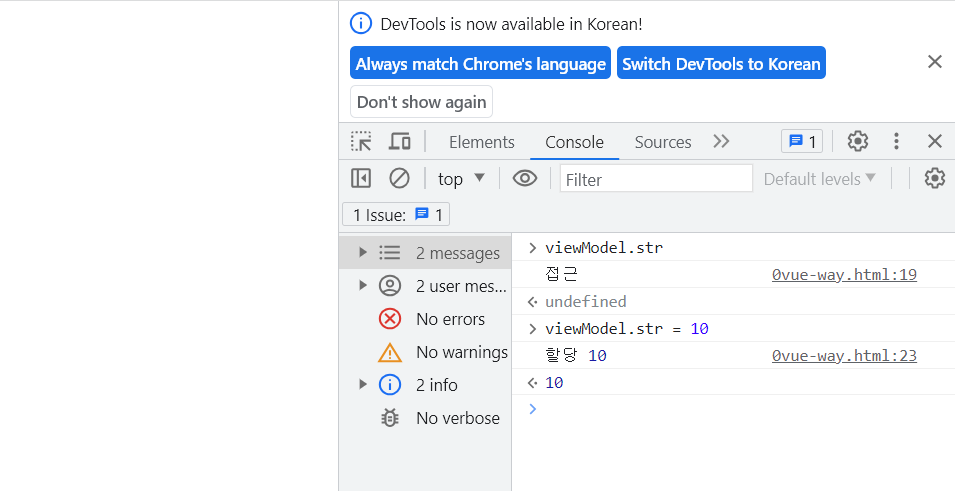Click the messages list icon in sidebar
This screenshot has height=491, width=955.
pos(390,253)
